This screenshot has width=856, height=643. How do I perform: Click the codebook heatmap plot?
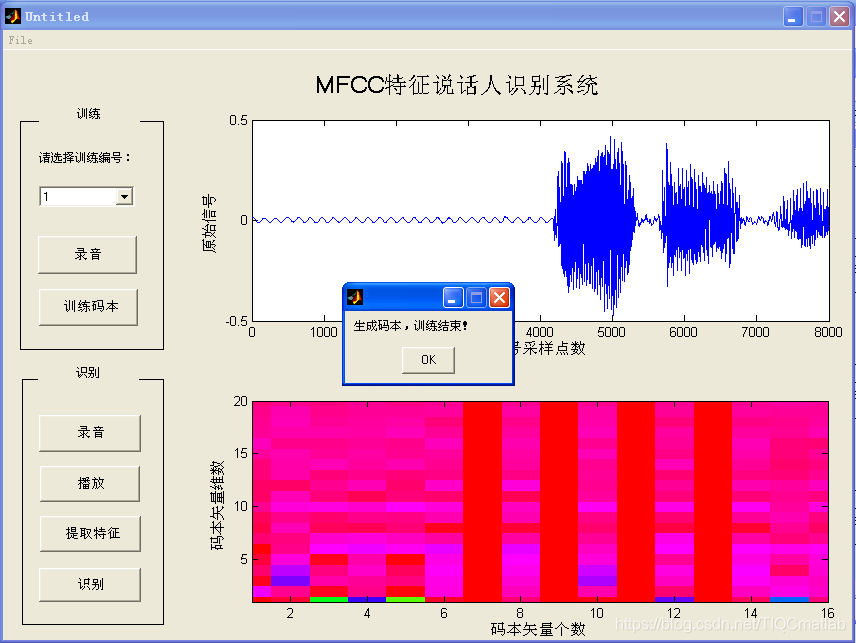(x=540, y=502)
